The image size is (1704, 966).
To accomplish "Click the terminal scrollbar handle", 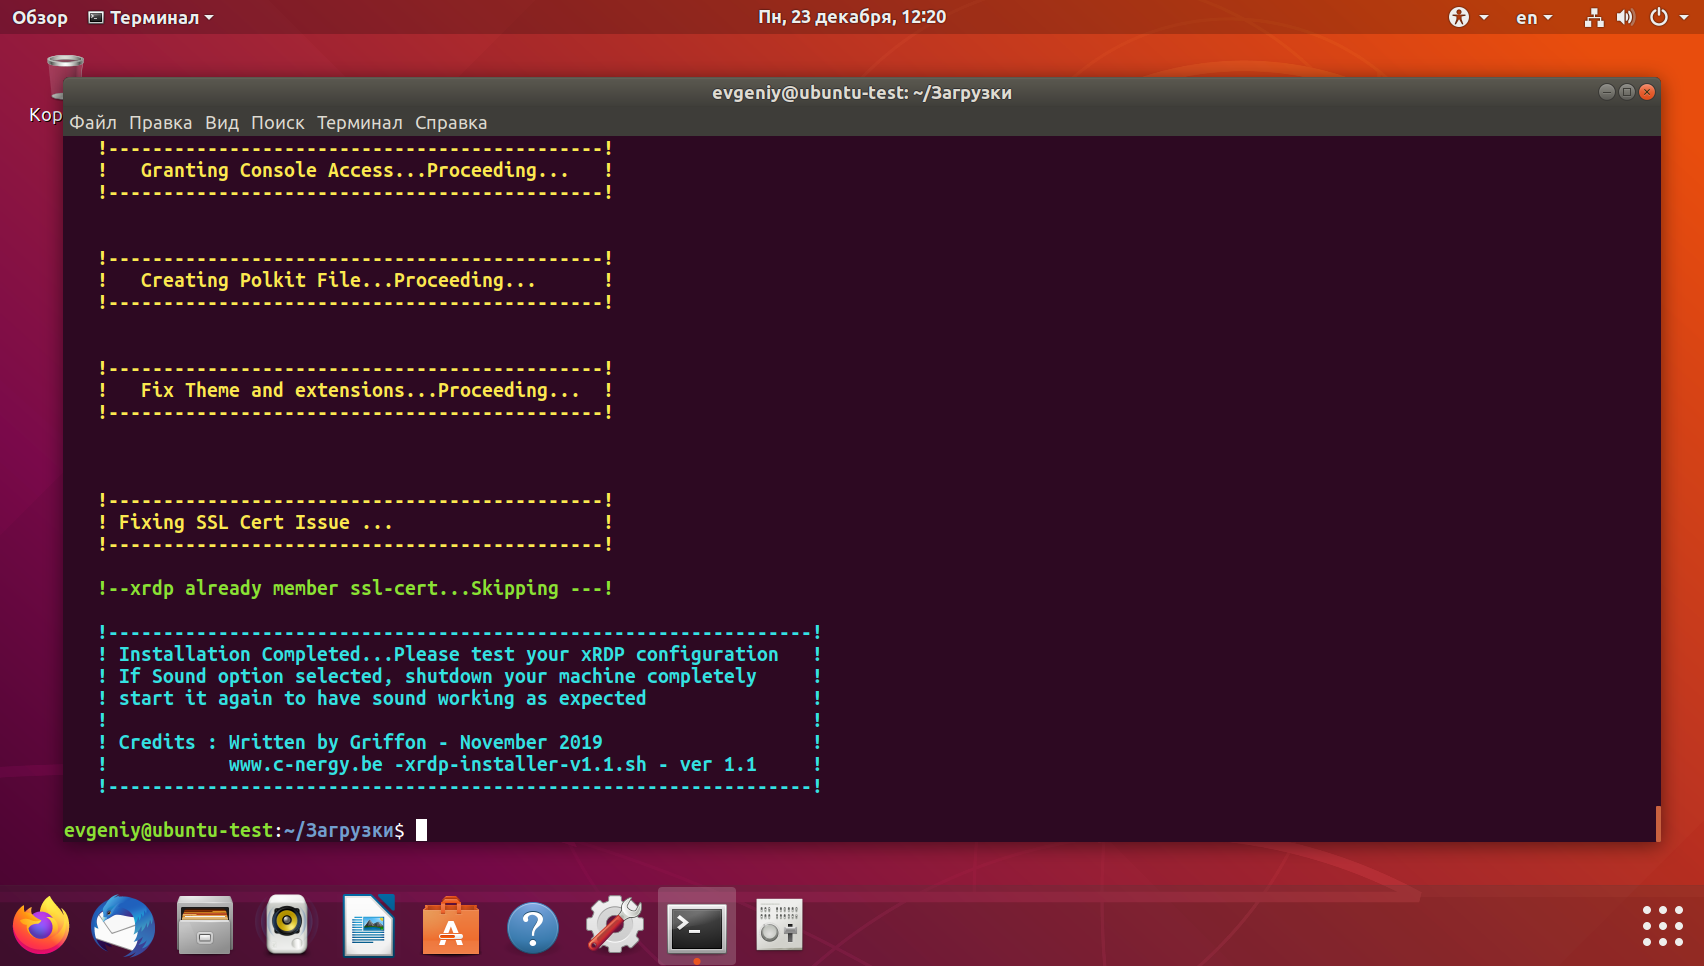I will 1658,823.
